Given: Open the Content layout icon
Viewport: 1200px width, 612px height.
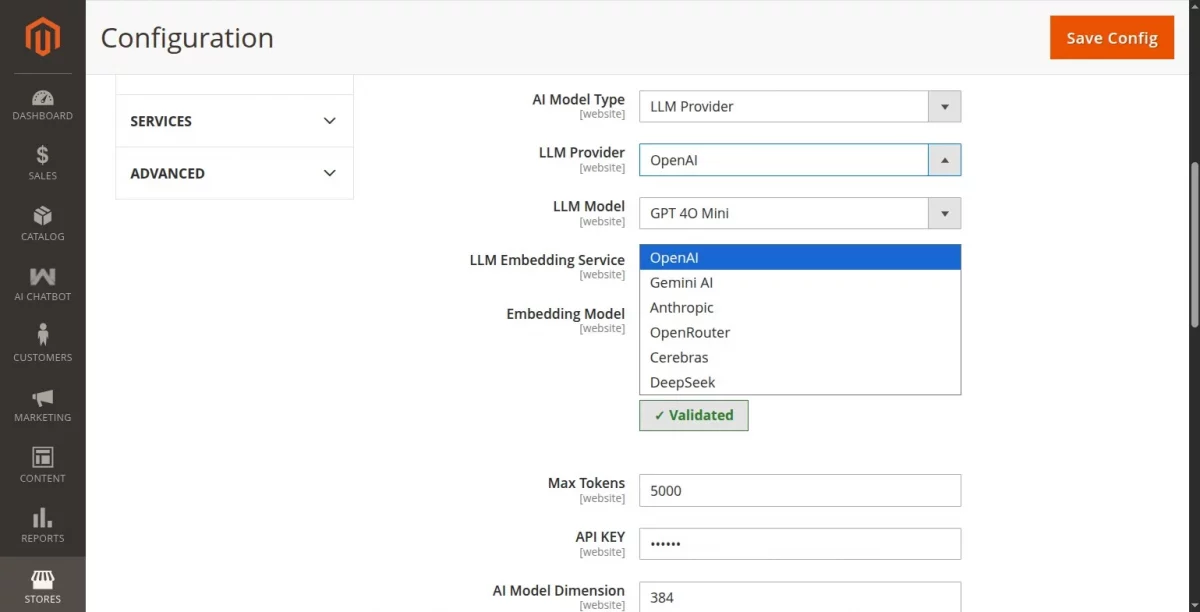Looking at the screenshot, I should click(42, 458).
